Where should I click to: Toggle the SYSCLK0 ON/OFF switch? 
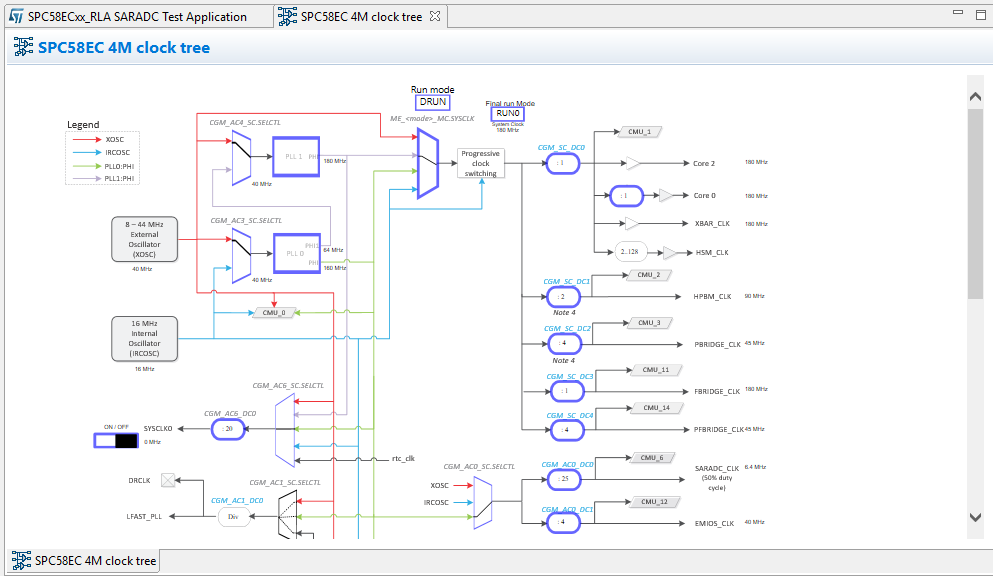coord(116,441)
